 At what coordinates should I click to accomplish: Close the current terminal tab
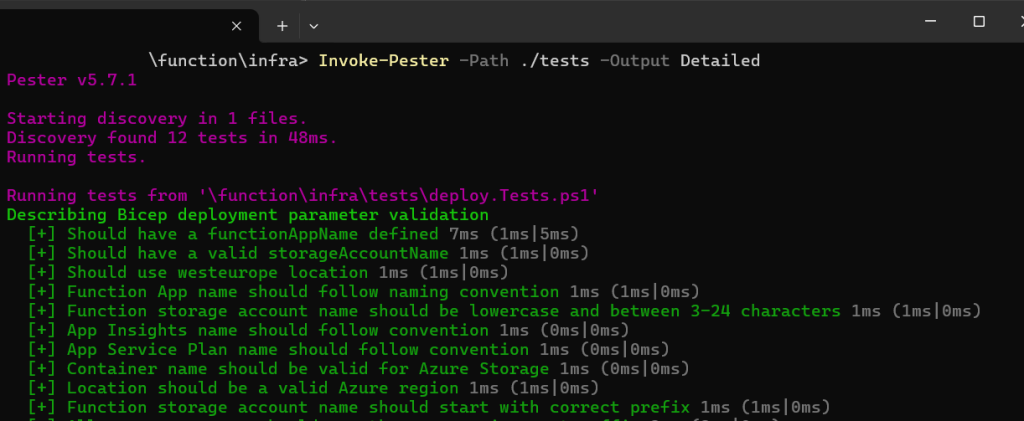tap(236, 26)
